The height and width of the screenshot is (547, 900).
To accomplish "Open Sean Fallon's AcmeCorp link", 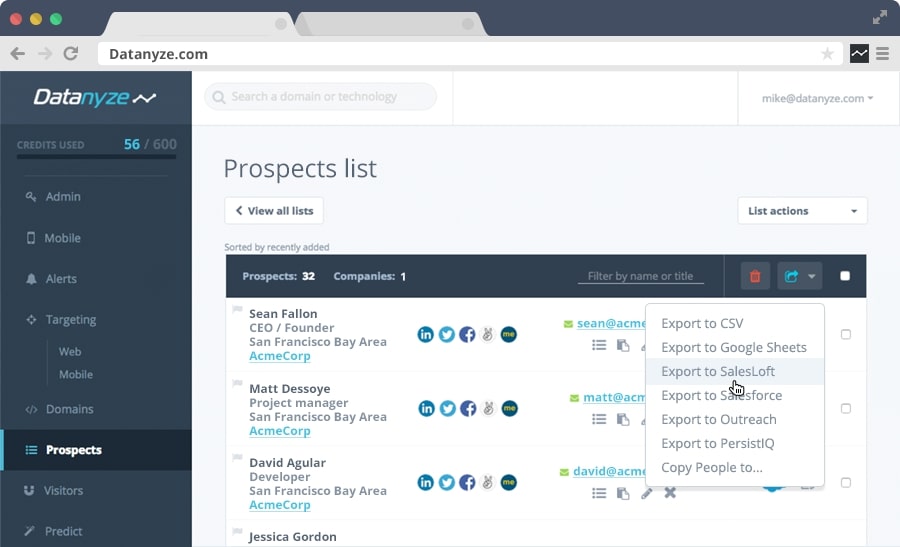I will 280,356.
